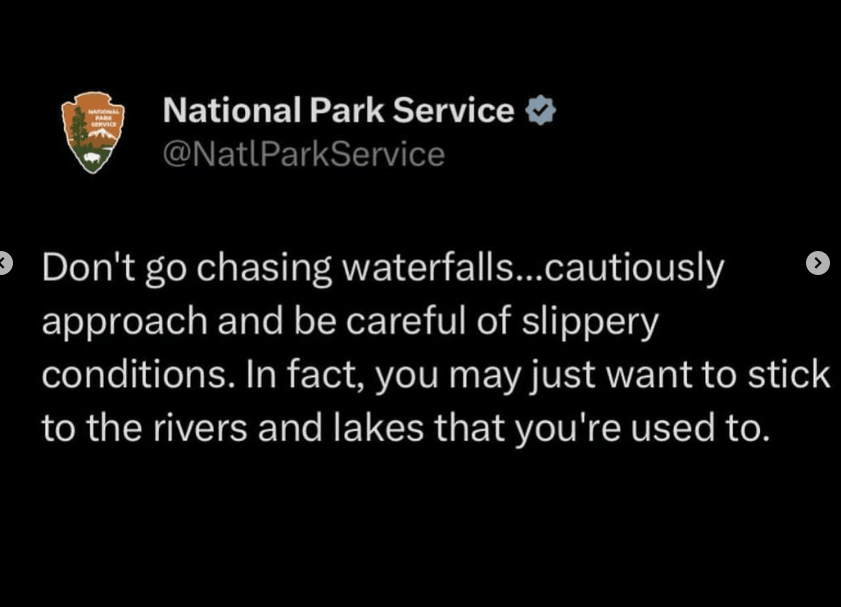Click the blue verified checkmark badge
841x607 pixels.
(540, 110)
